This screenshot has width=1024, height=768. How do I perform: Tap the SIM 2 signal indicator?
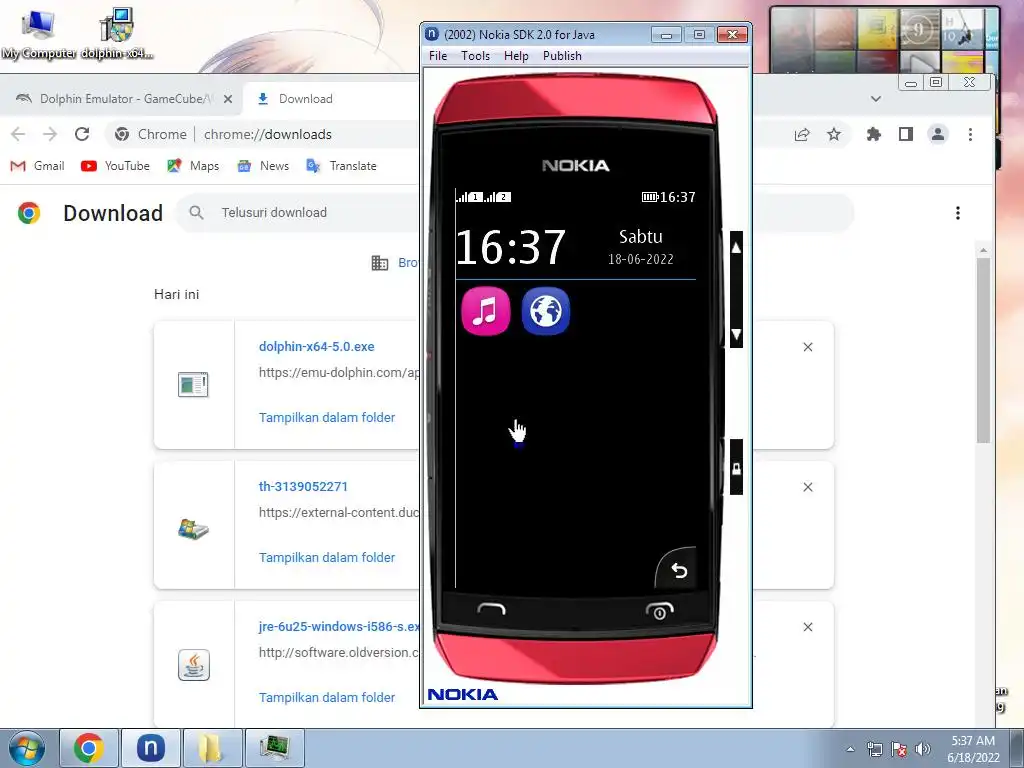pos(498,197)
